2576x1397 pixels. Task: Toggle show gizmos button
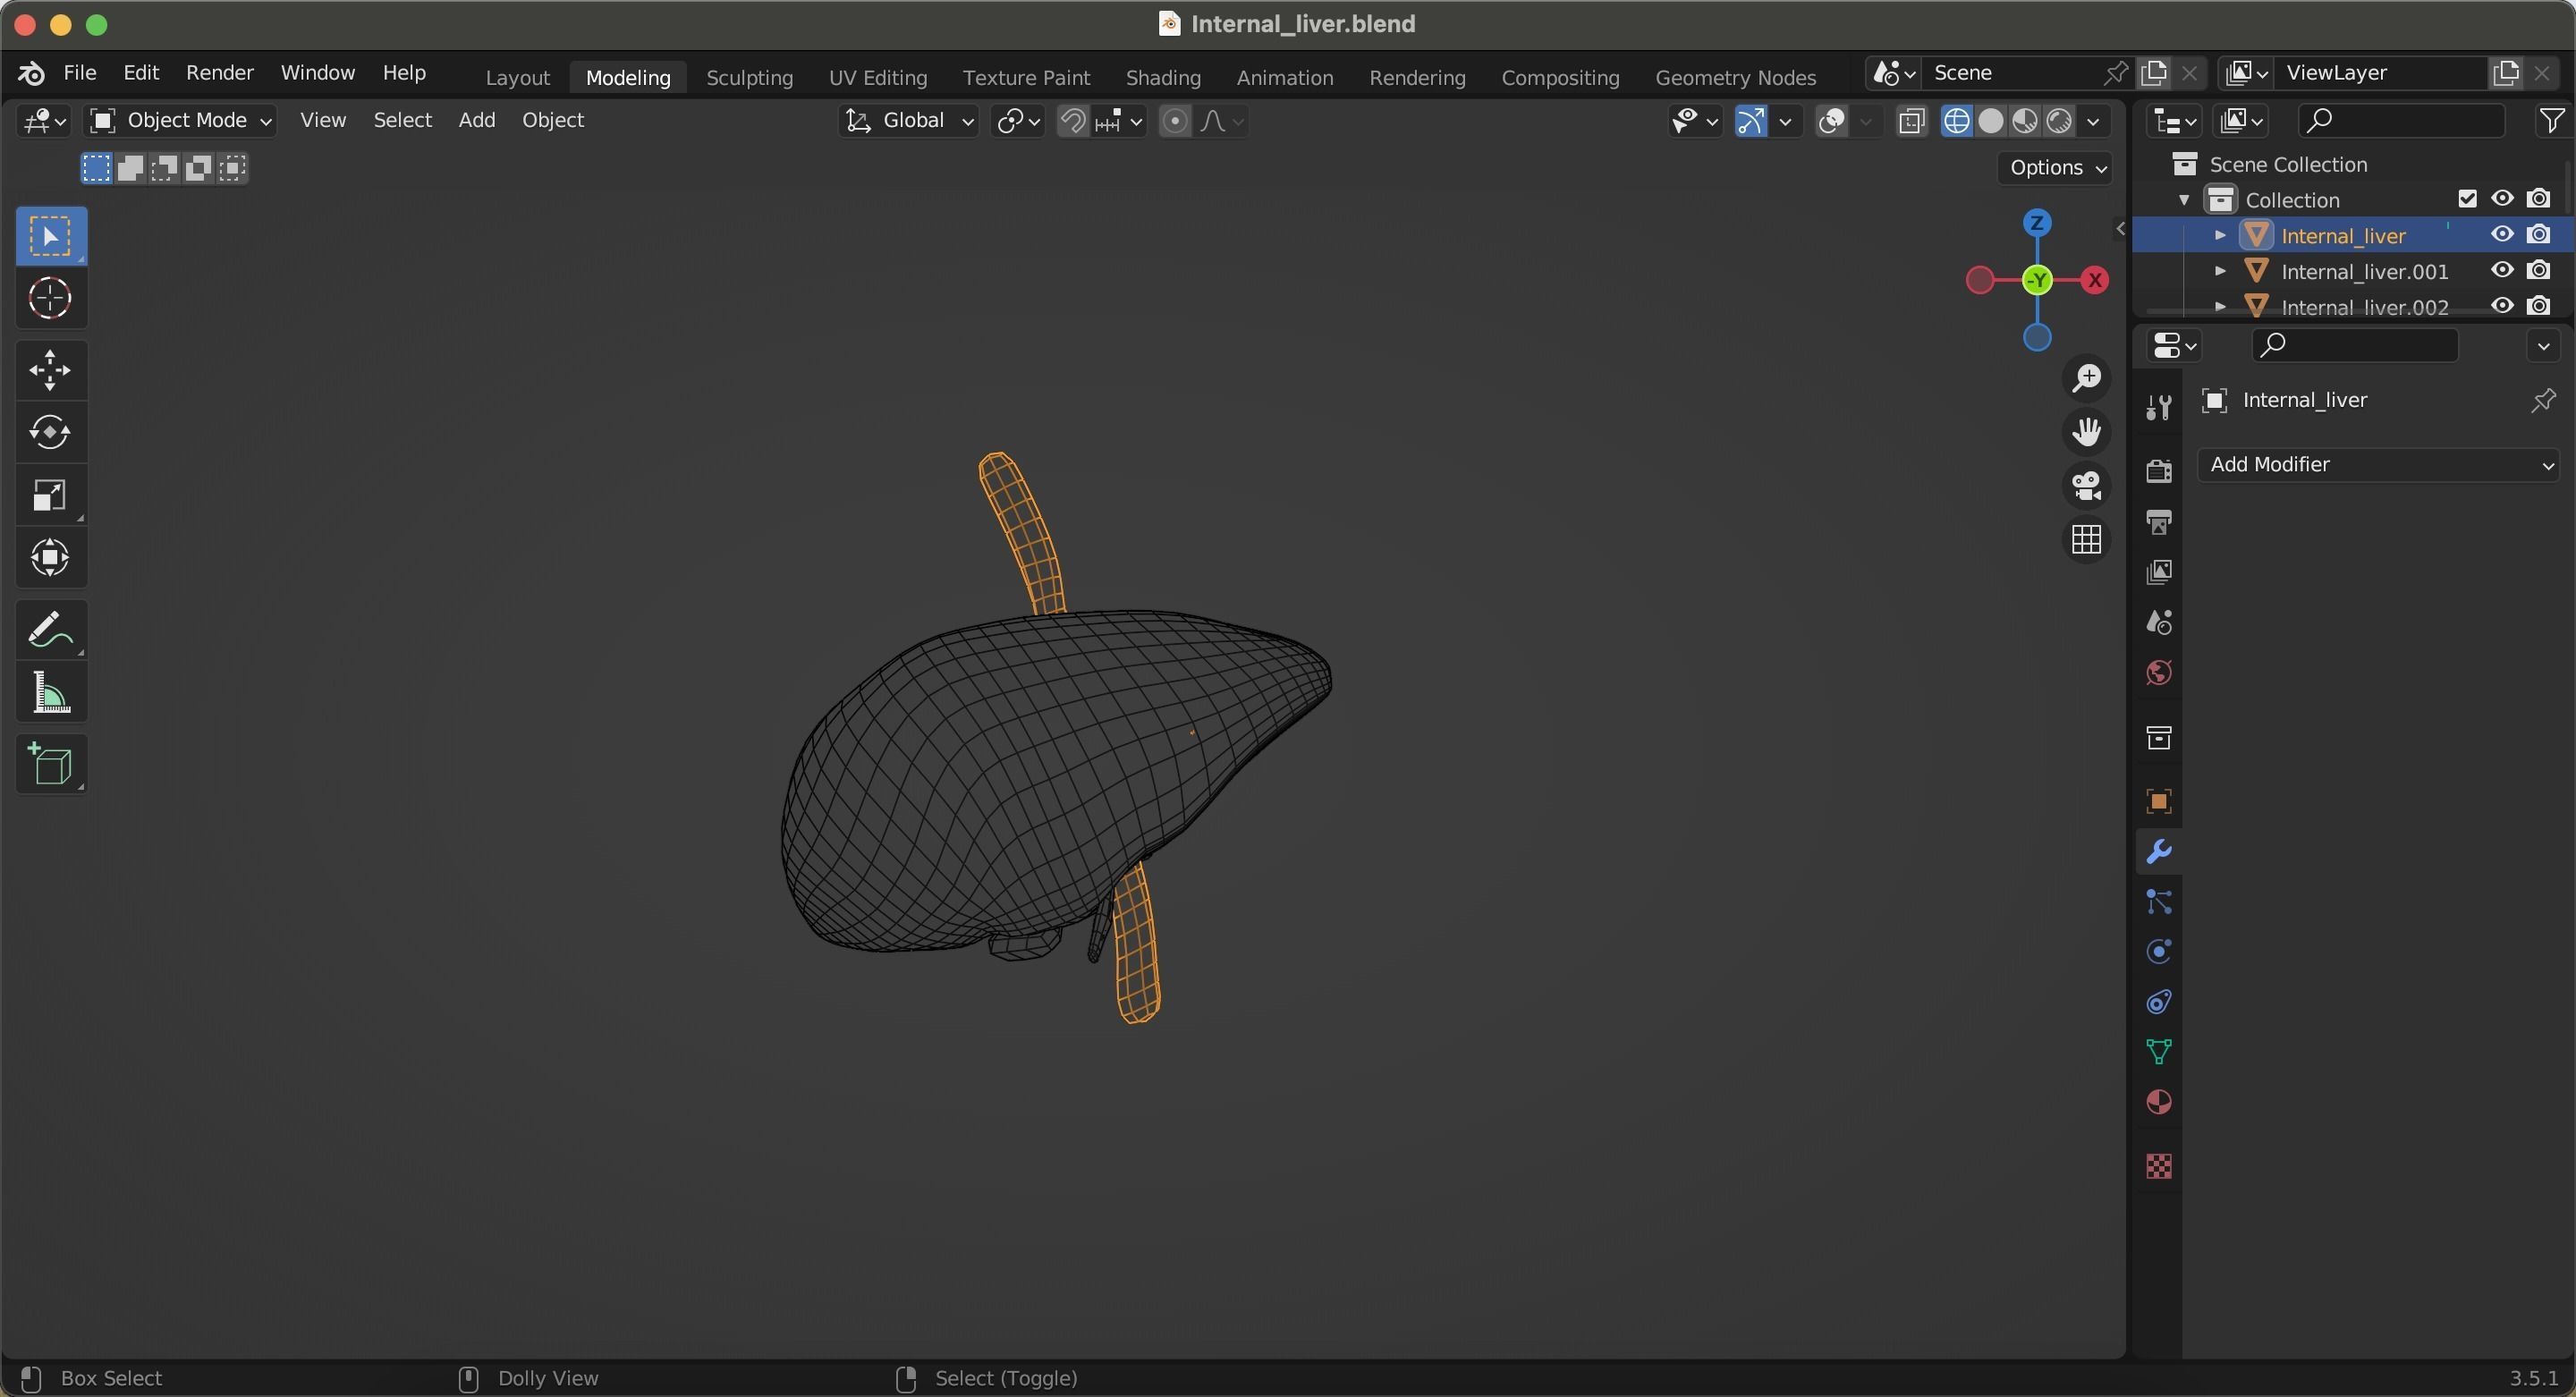click(x=1751, y=121)
